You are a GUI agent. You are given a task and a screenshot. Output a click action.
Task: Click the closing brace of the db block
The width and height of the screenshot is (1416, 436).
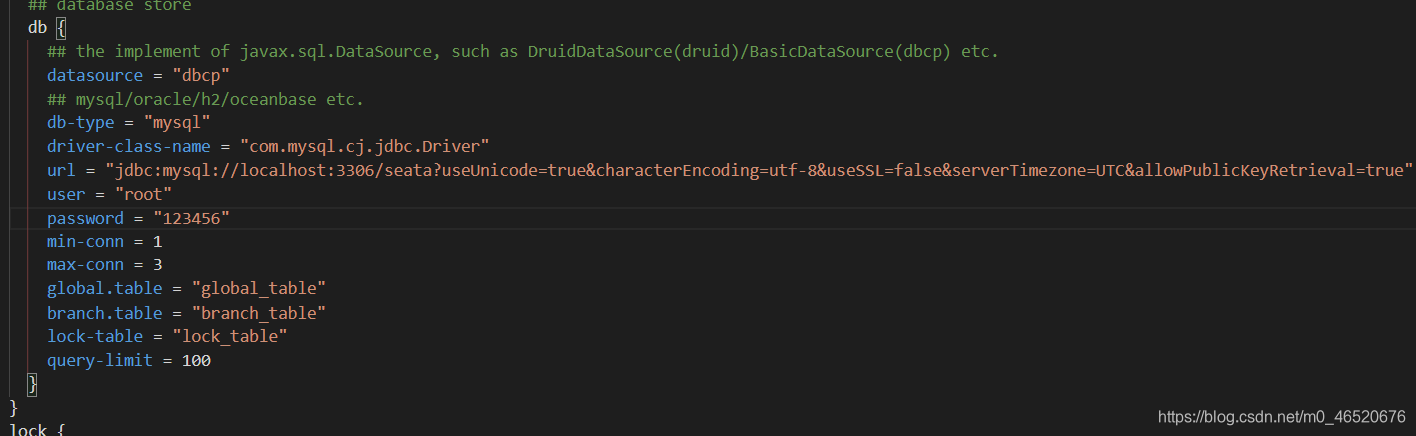[32, 384]
